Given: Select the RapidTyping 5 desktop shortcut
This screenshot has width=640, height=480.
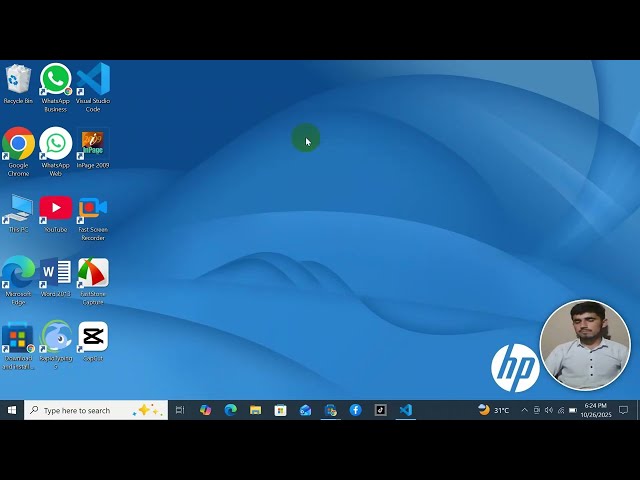Looking at the screenshot, I should [56, 345].
